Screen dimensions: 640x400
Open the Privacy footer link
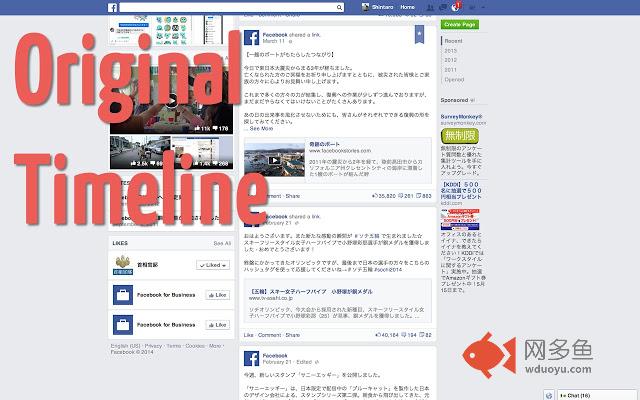coord(153,346)
